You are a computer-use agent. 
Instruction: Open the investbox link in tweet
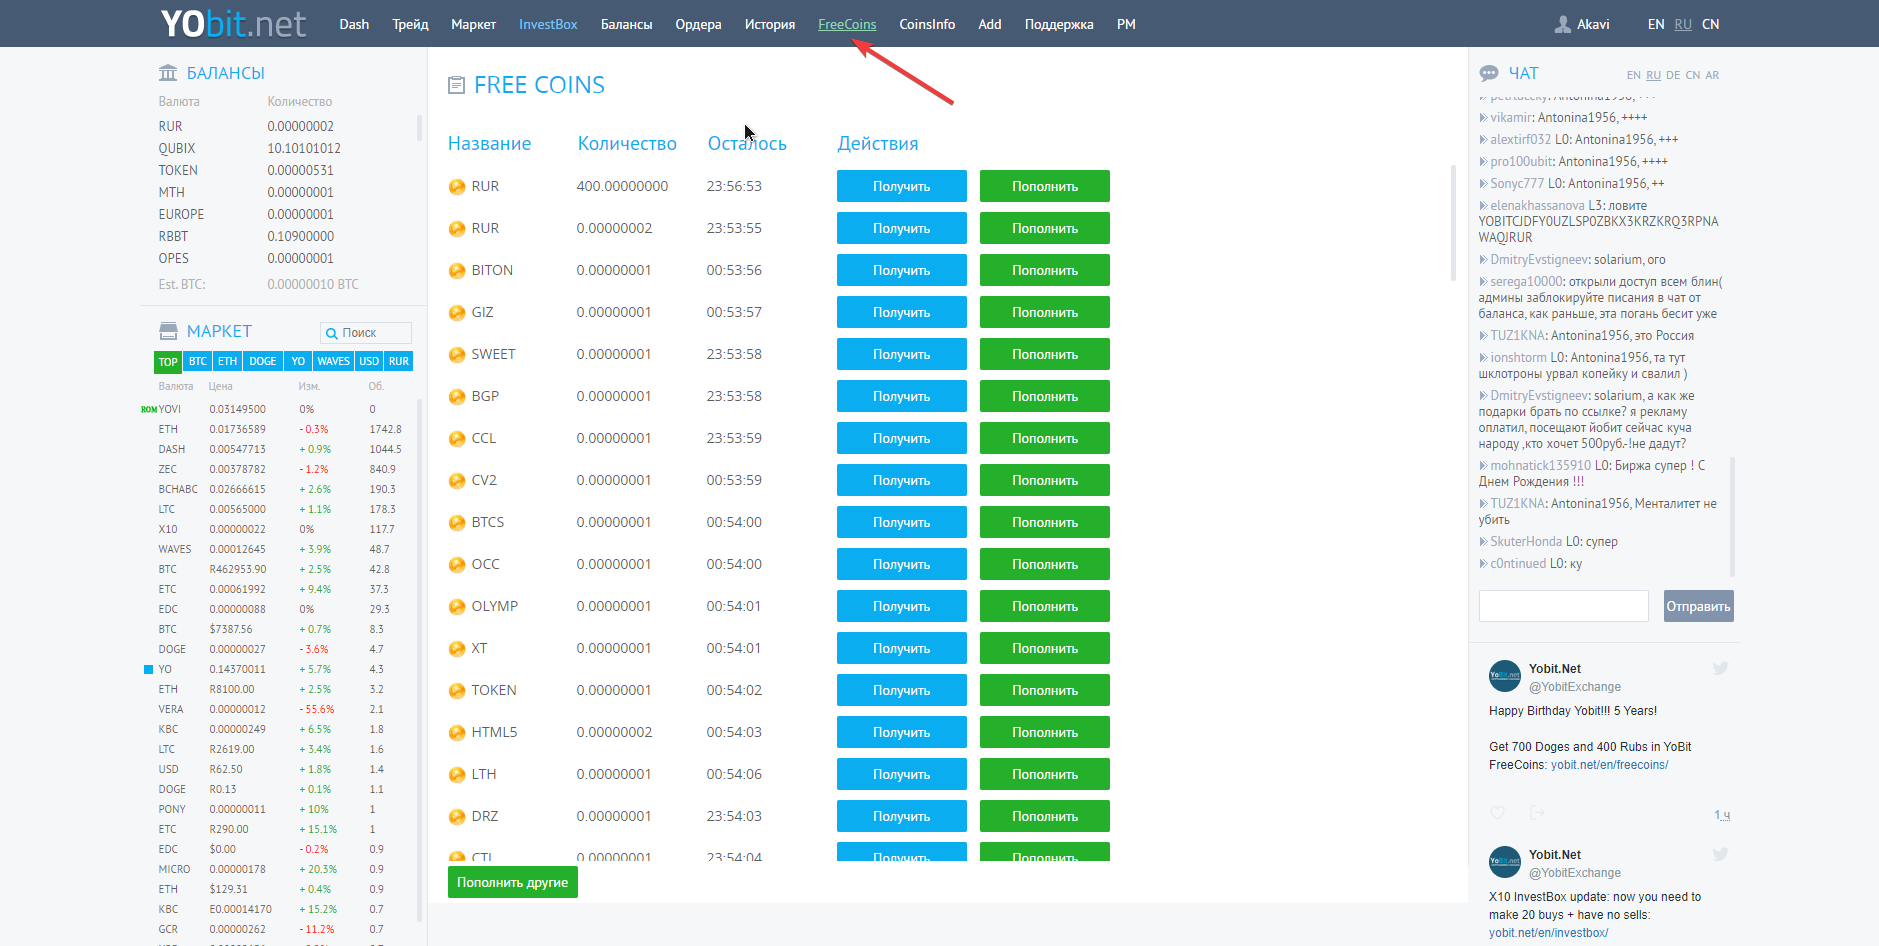click(x=1548, y=933)
